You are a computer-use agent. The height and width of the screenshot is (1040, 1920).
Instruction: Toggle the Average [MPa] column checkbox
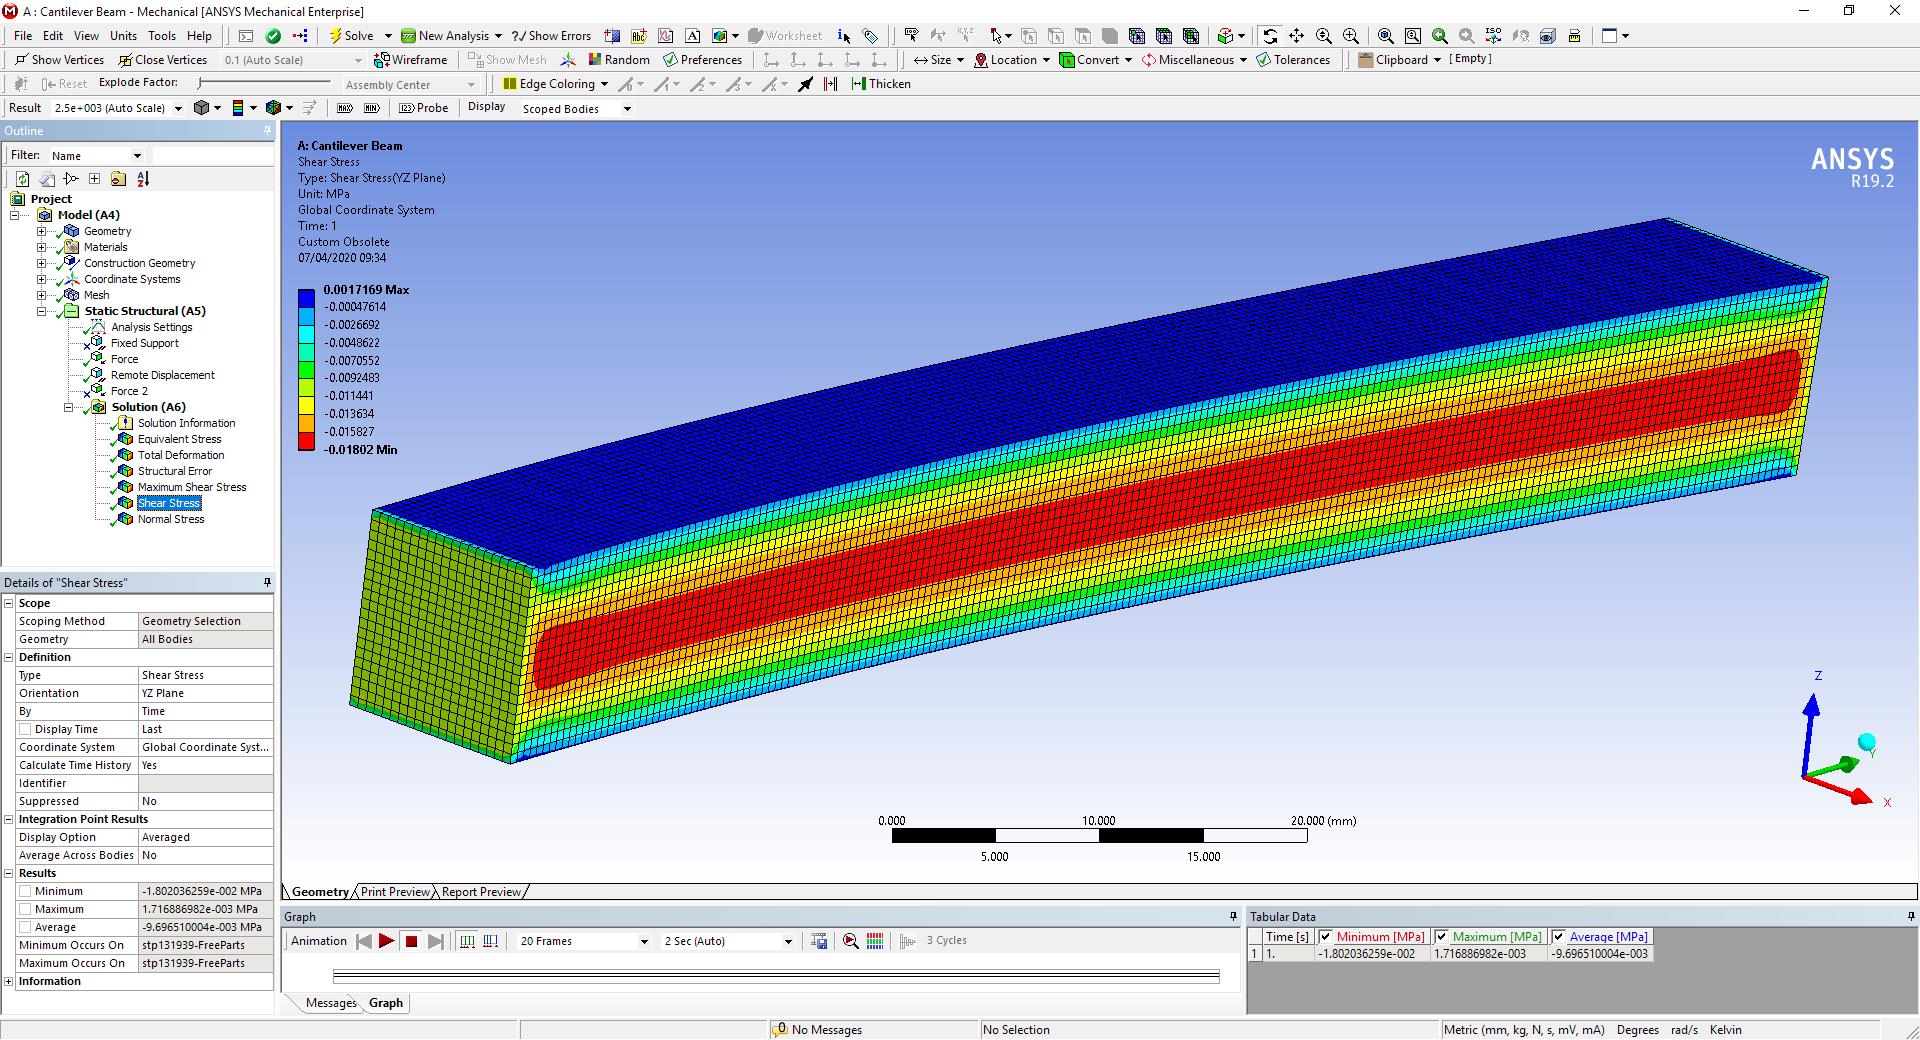[x=1558, y=937]
